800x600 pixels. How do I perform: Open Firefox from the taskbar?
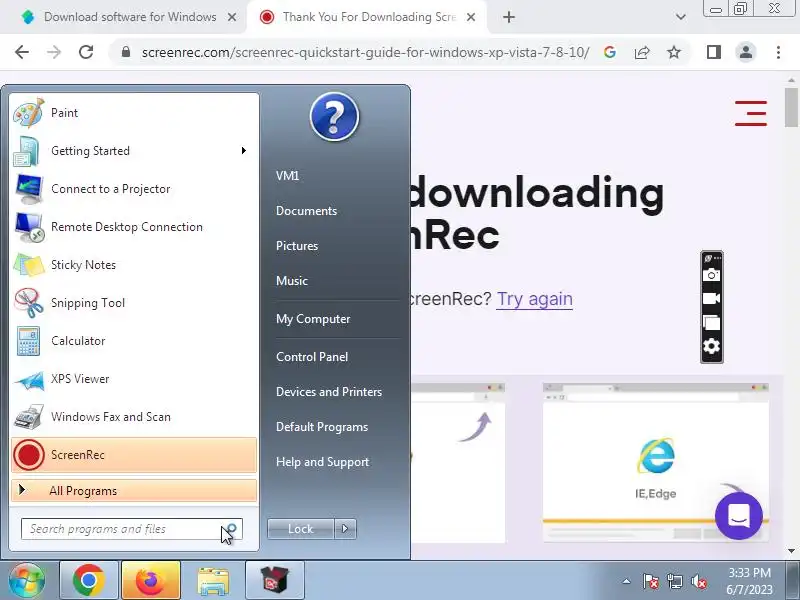tap(151, 580)
